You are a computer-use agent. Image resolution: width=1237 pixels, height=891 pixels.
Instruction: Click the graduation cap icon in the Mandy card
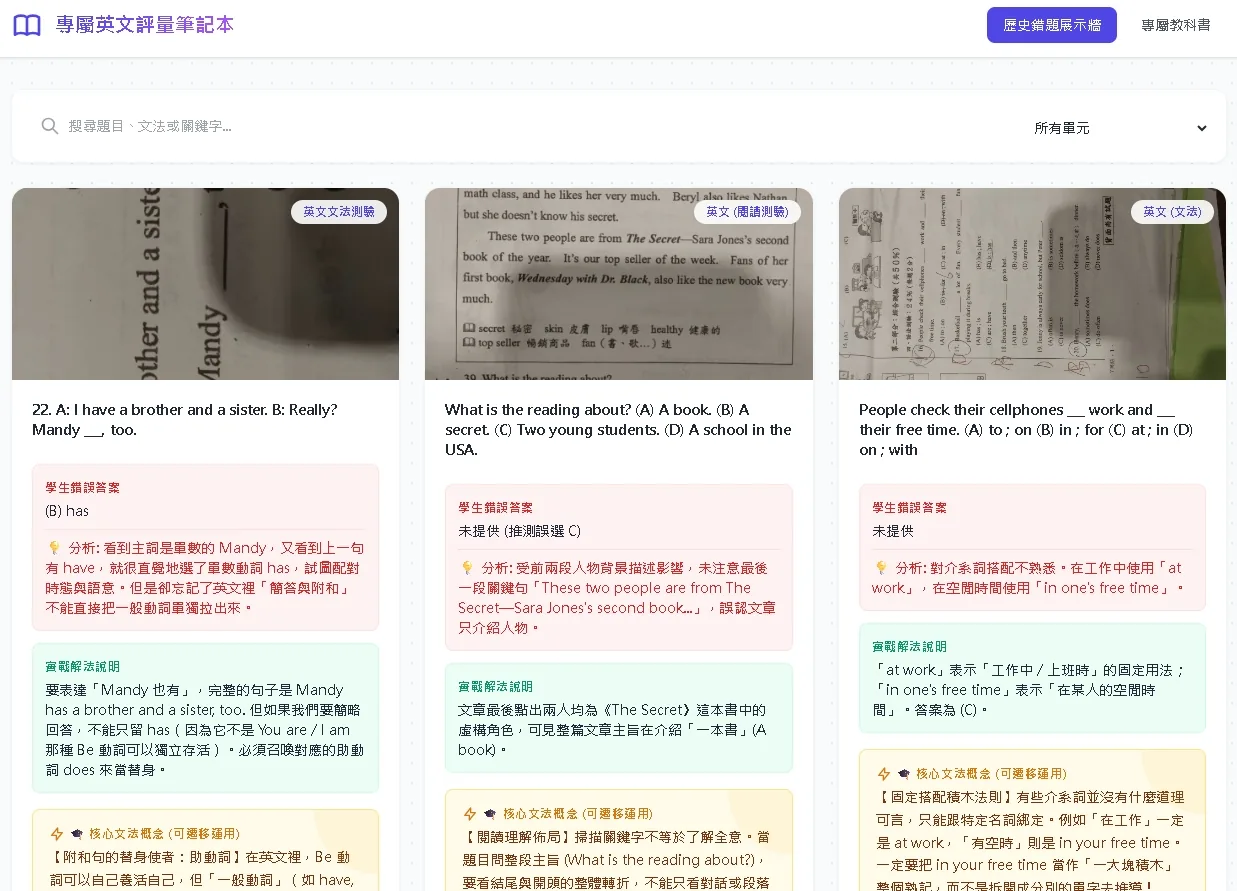point(77,834)
